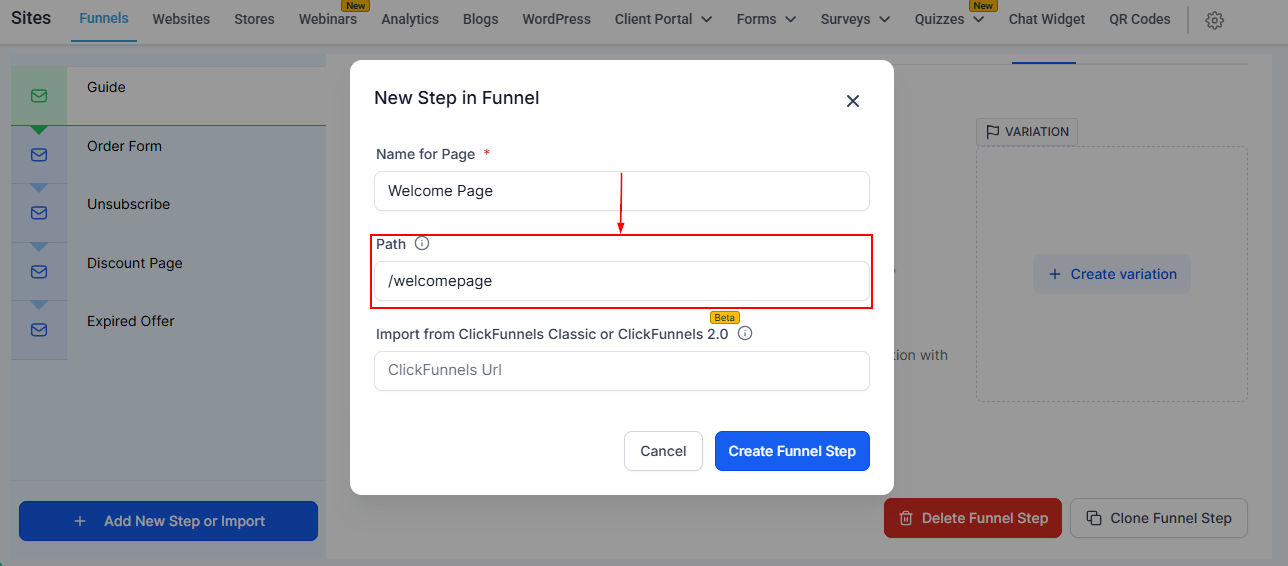
Task: Select the Discount Page envelope icon
Action: 39,272
